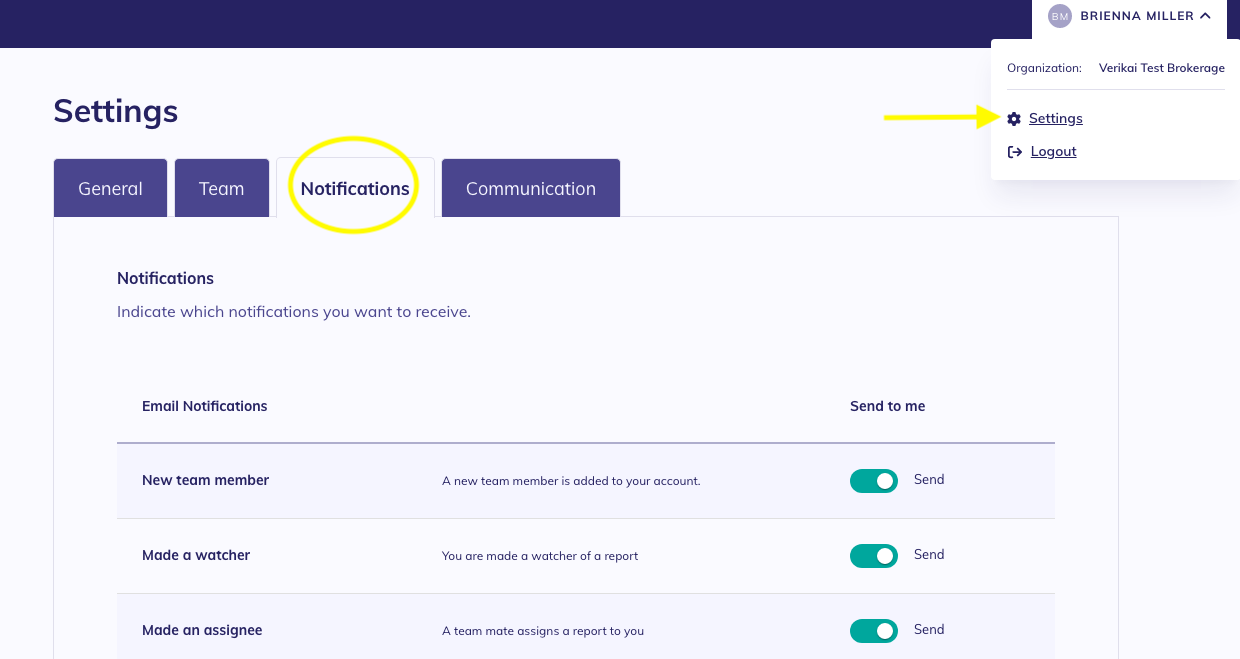1240x659 pixels.
Task: Click the Made an assignee row description
Action: pos(543,631)
